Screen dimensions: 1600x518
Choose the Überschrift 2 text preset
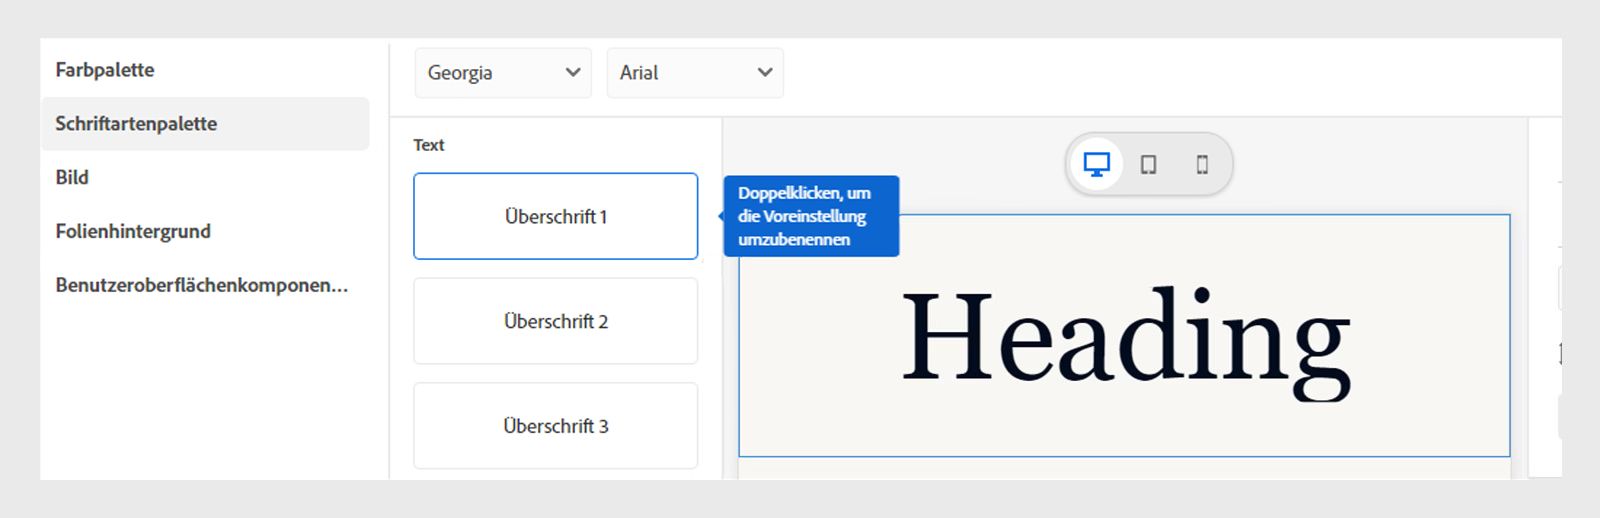[555, 321]
